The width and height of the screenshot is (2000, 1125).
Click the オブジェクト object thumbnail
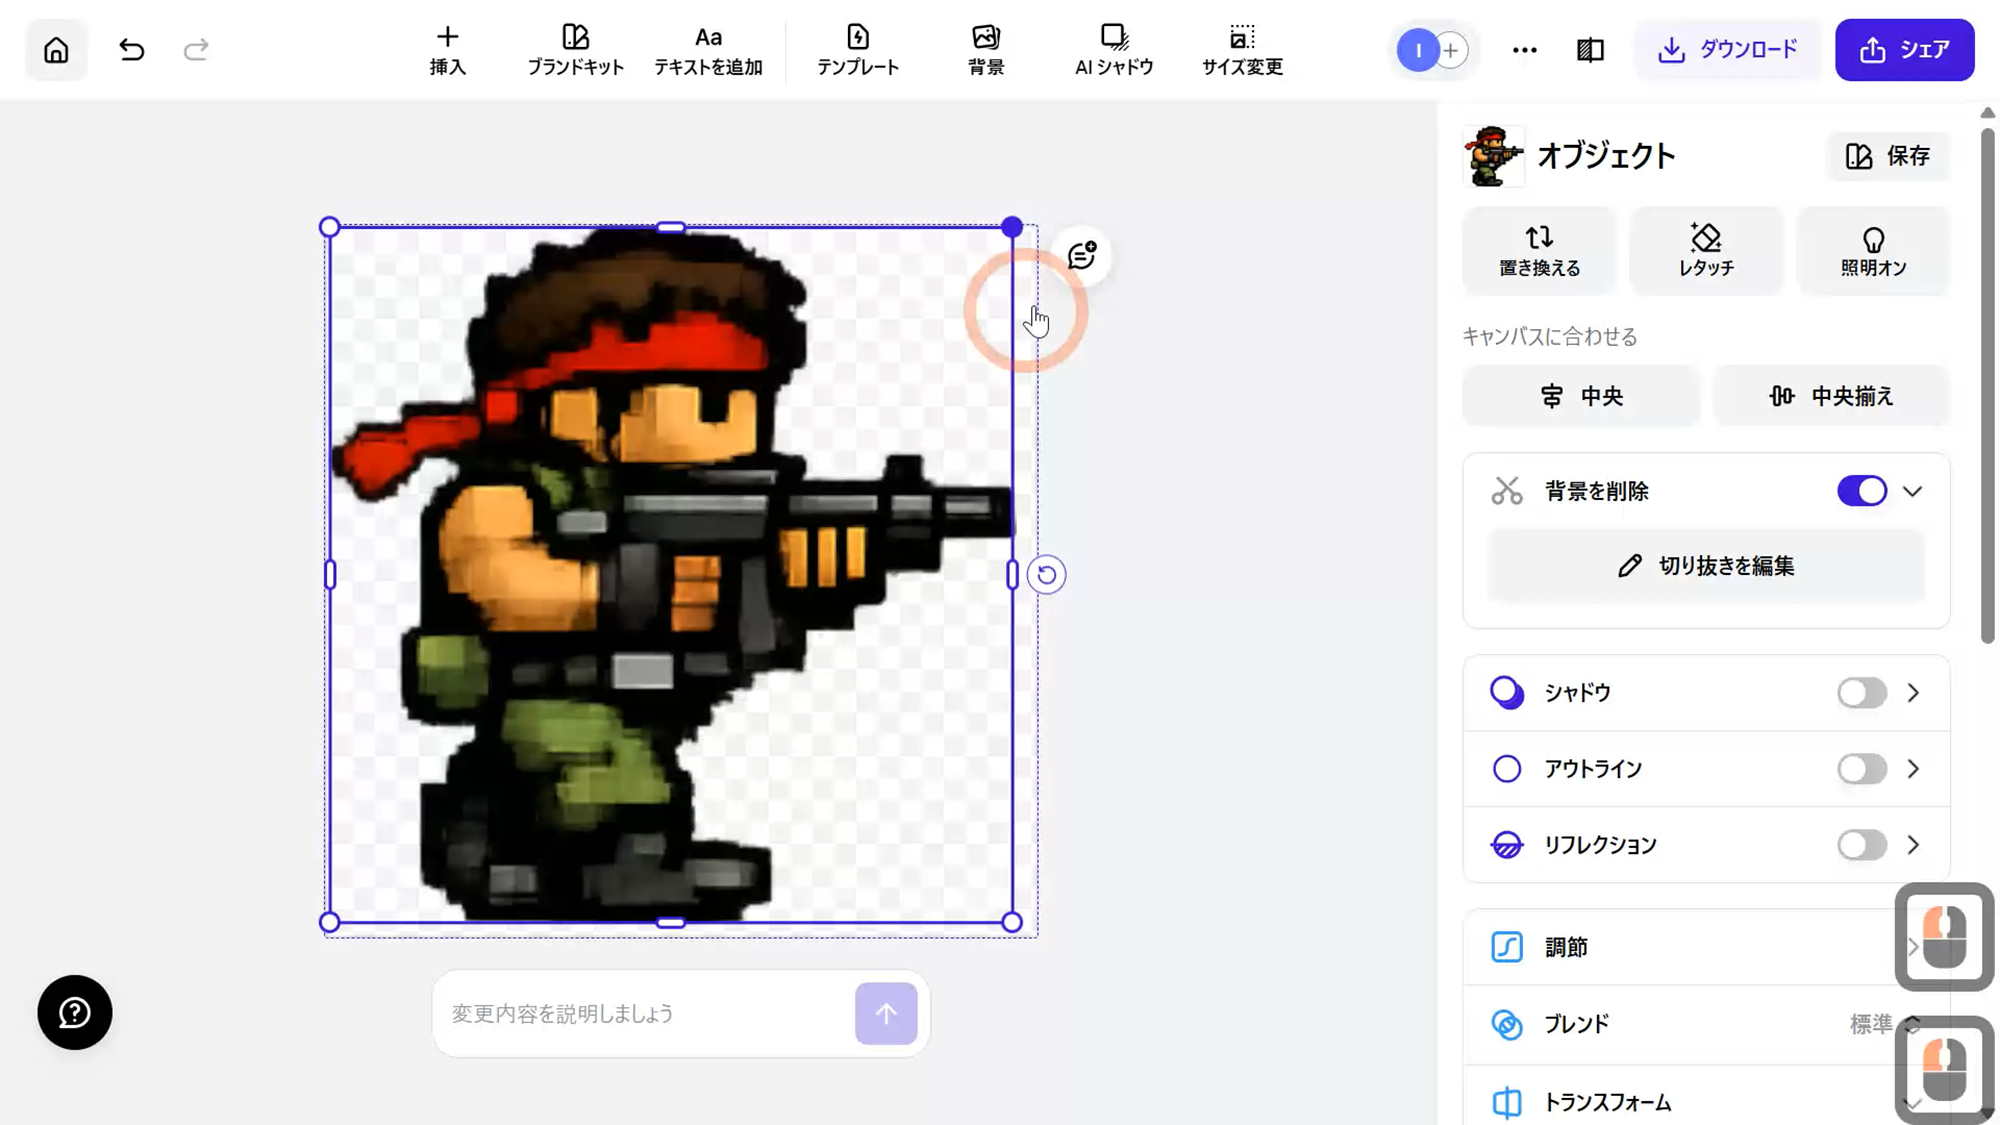tap(1493, 156)
